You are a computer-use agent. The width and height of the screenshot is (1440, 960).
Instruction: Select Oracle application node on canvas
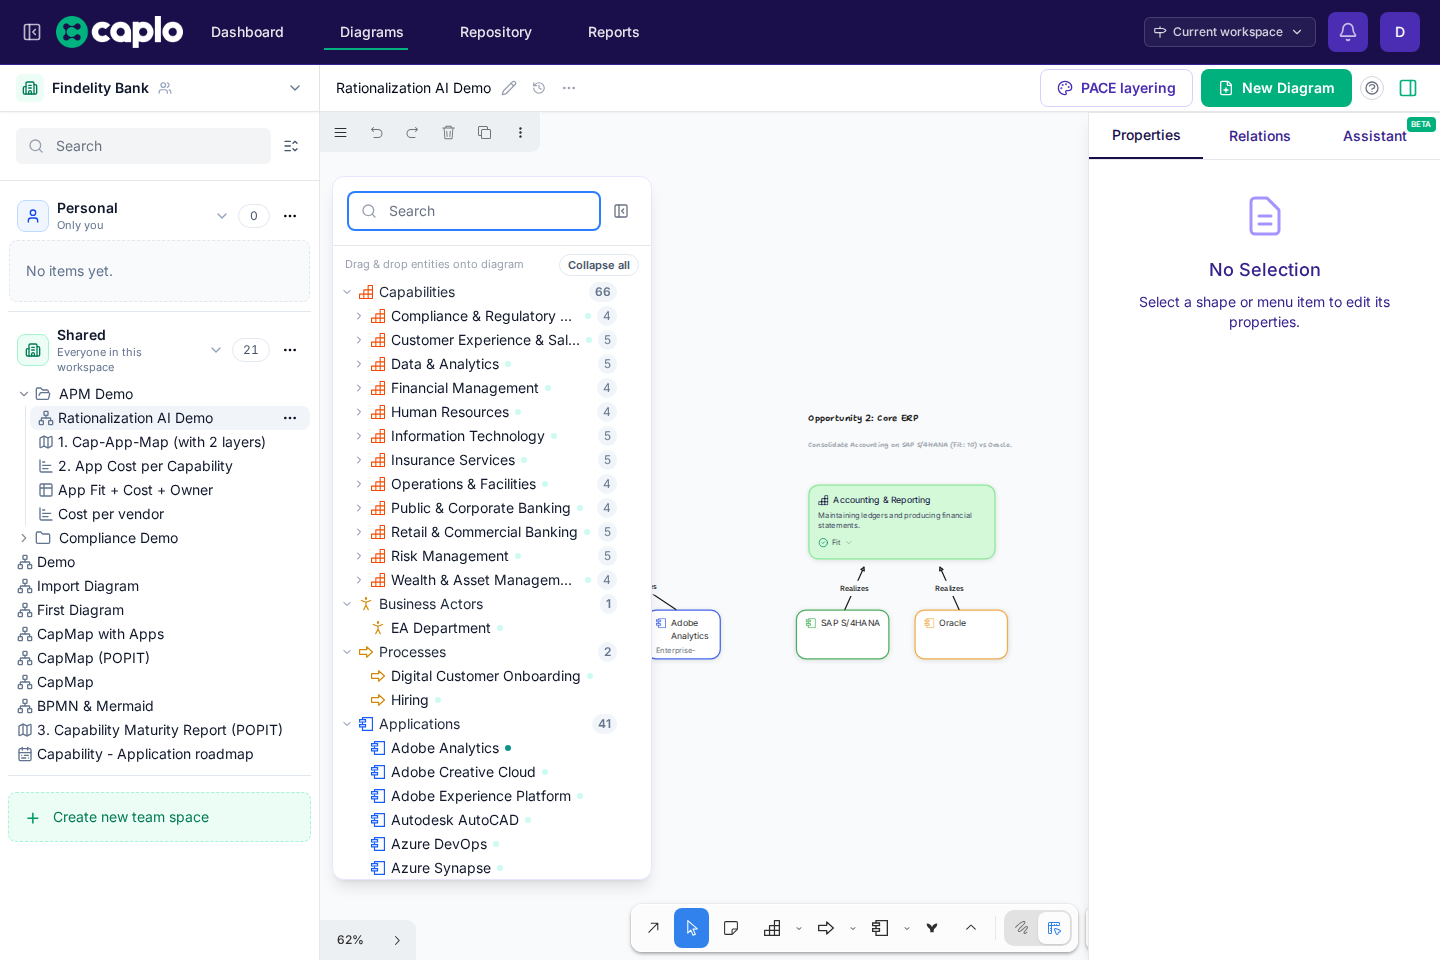[961, 634]
